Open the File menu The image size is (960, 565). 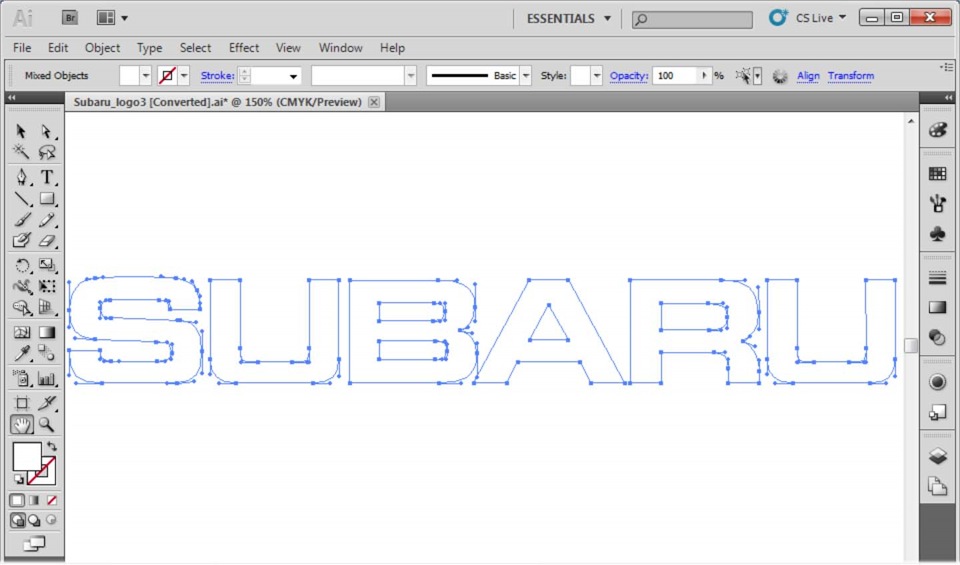point(22,48)
